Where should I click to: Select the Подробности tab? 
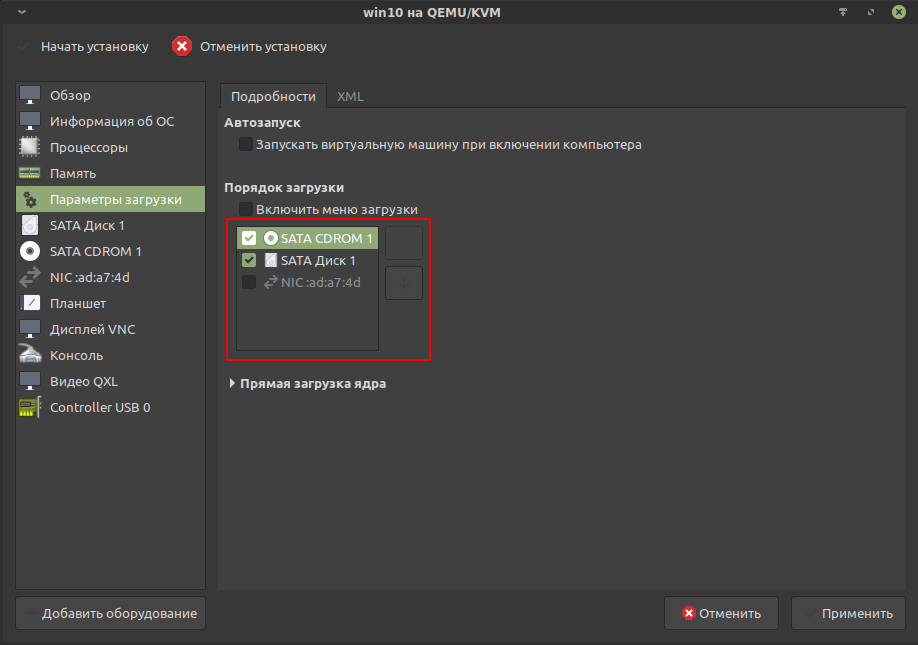point(273,97)
